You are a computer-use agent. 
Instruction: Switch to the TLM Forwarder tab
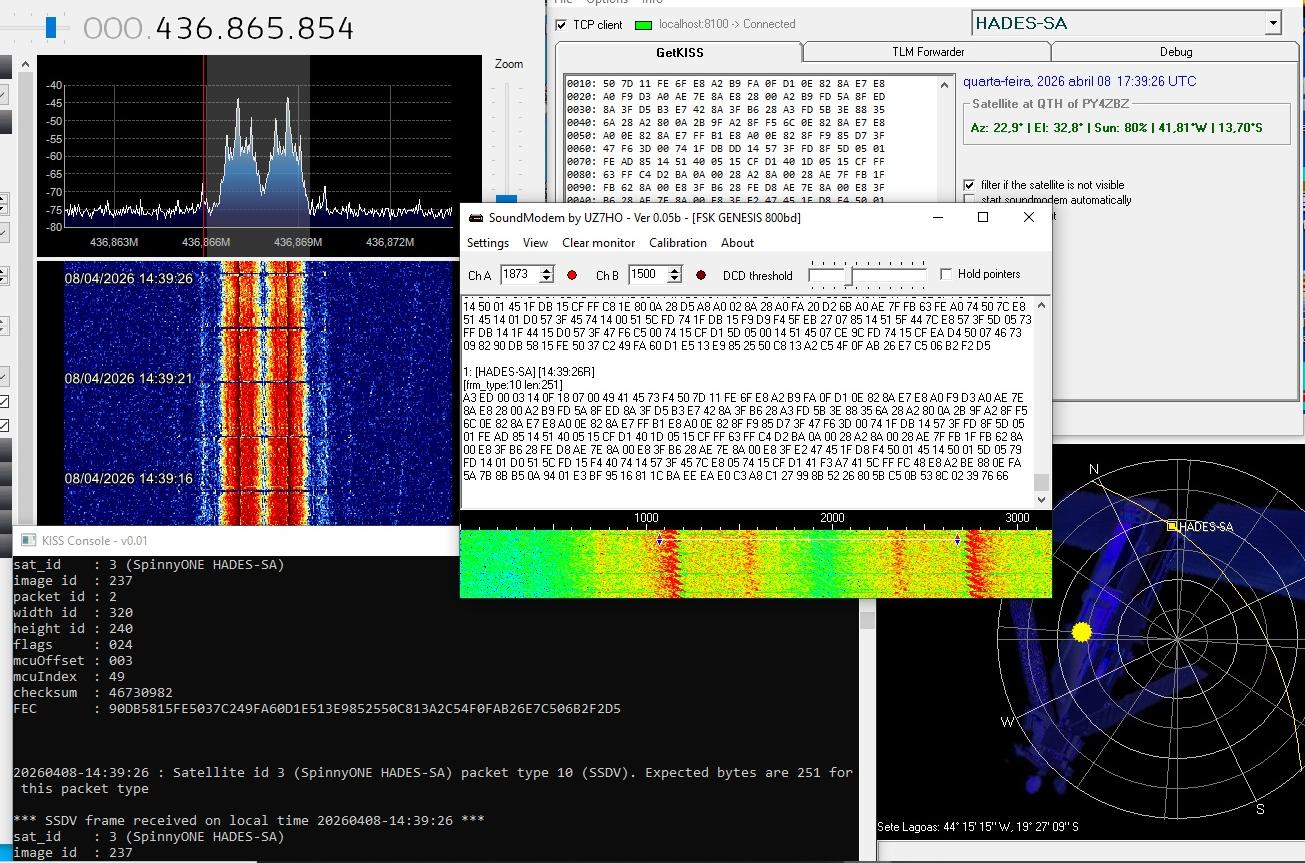[x=927, y=52]
